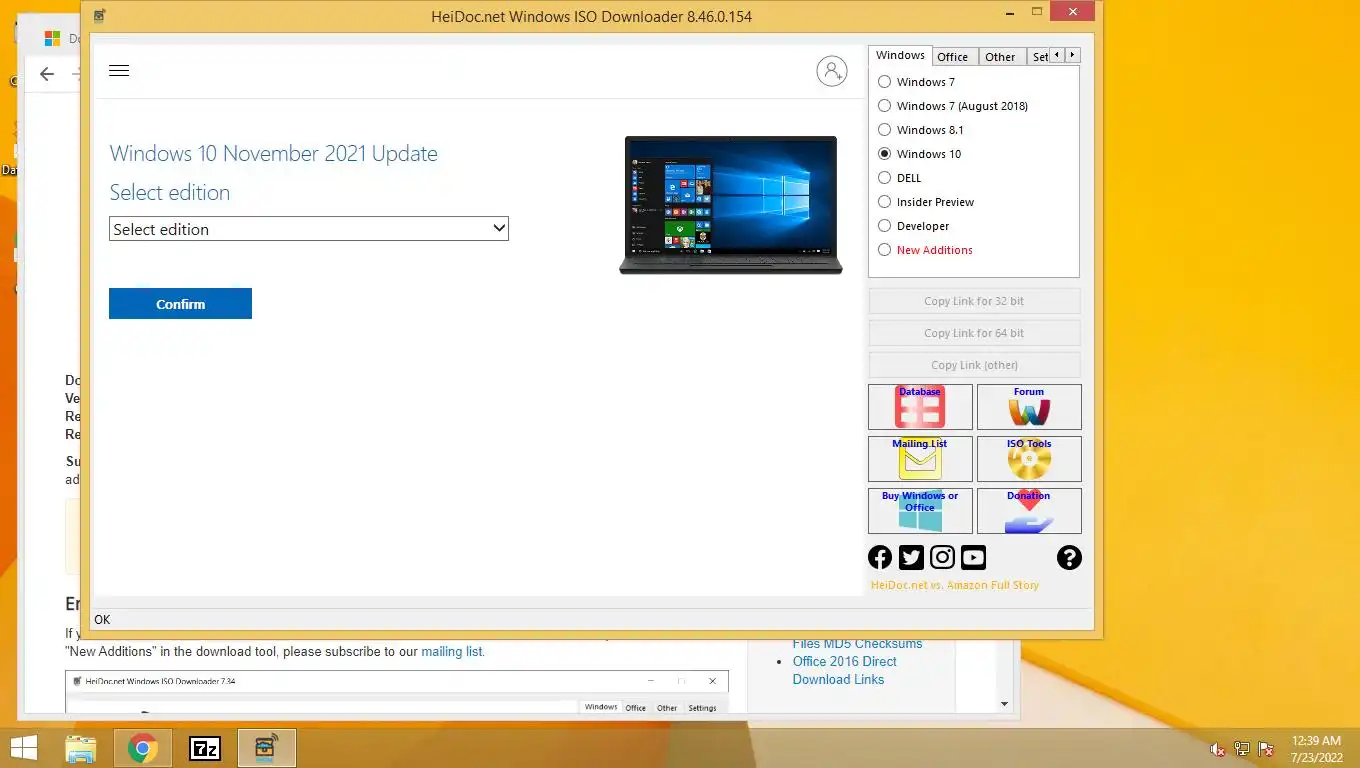1360x768 pixels.
Task: Open the Files MD5 Checksums link in browser
Action: pyautogui.click(x=857, y=644)
